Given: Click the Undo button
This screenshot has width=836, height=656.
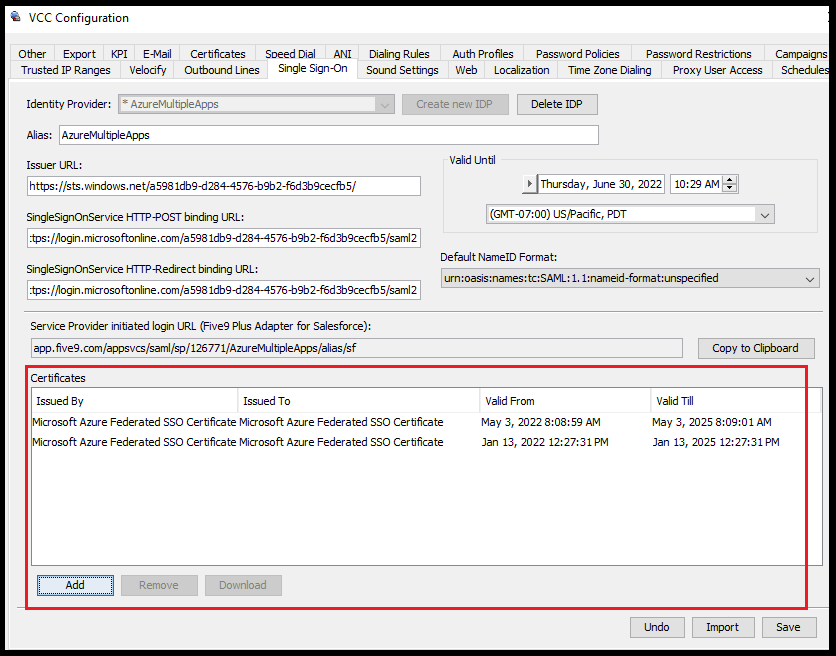Looking at the screenshot, I should coord(656,627).
